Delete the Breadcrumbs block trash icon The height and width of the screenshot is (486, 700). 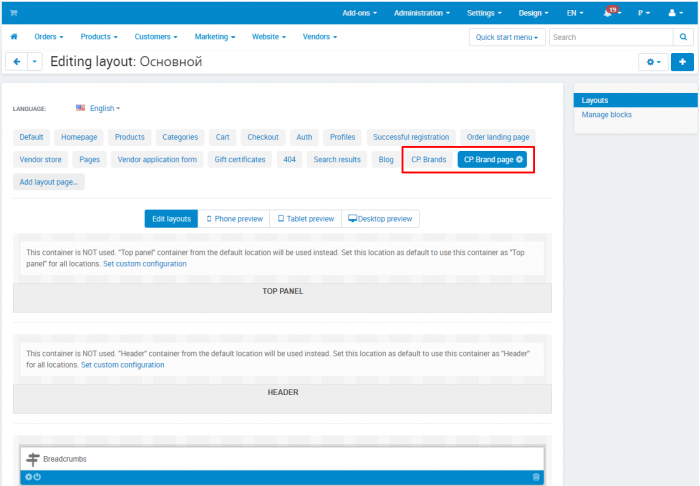536,477
